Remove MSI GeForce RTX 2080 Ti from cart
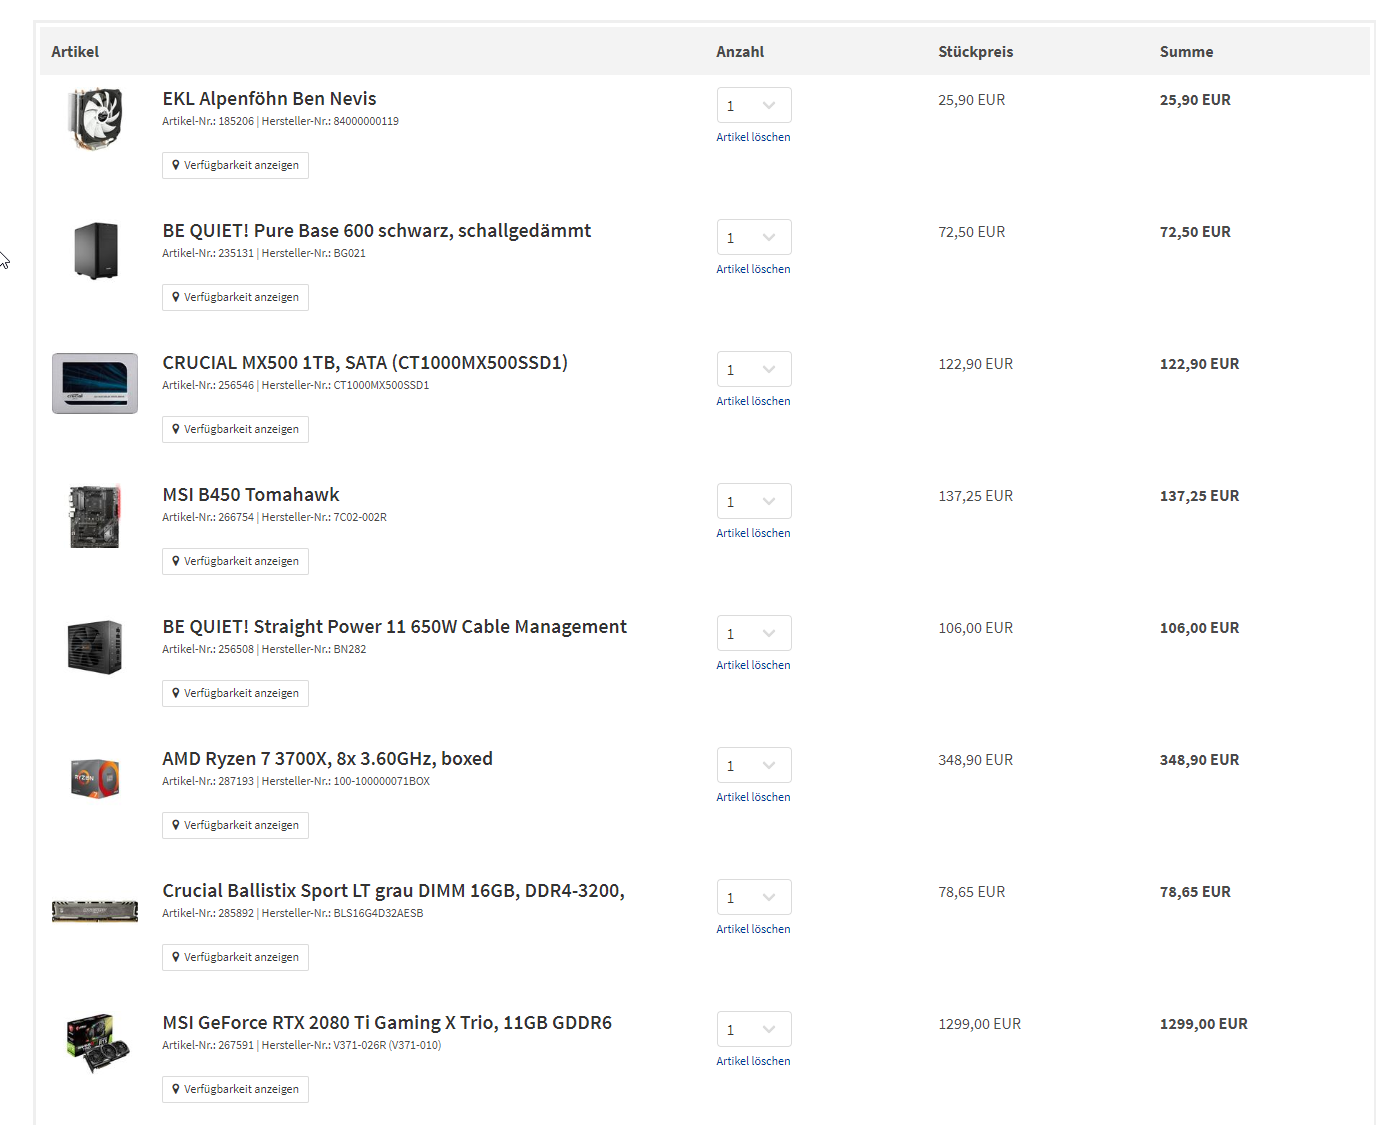 753,1061
